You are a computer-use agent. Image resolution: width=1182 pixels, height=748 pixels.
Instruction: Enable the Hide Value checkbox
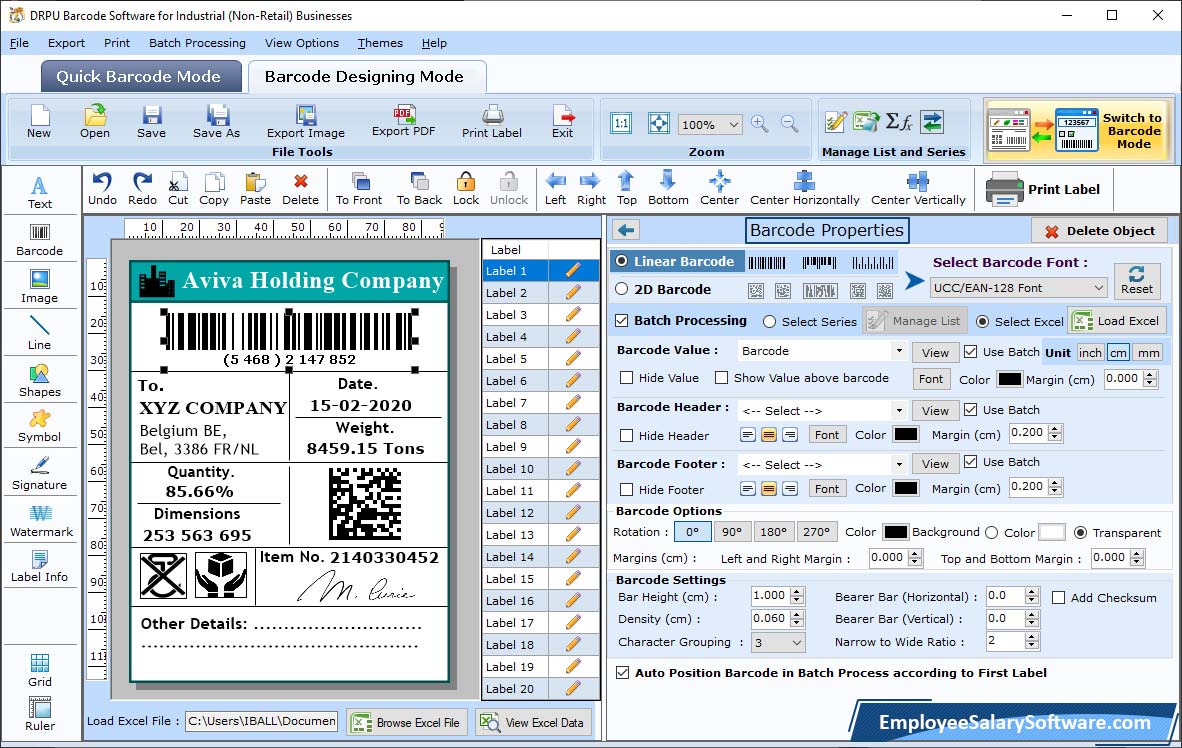click(626, 378)
